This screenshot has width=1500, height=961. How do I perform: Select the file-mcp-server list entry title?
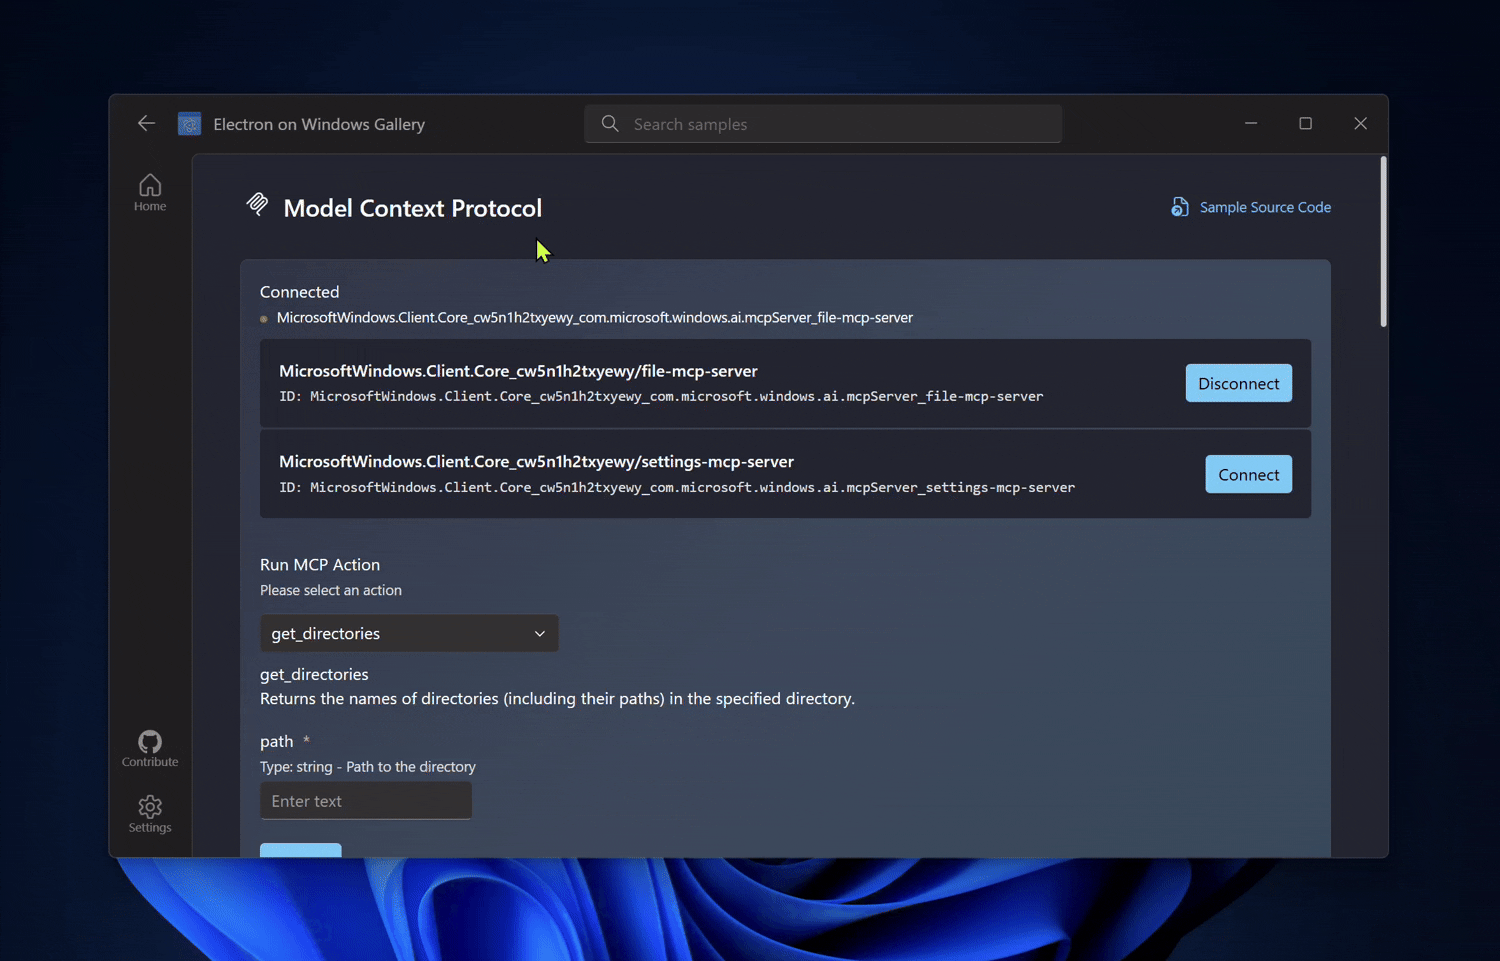518,371
